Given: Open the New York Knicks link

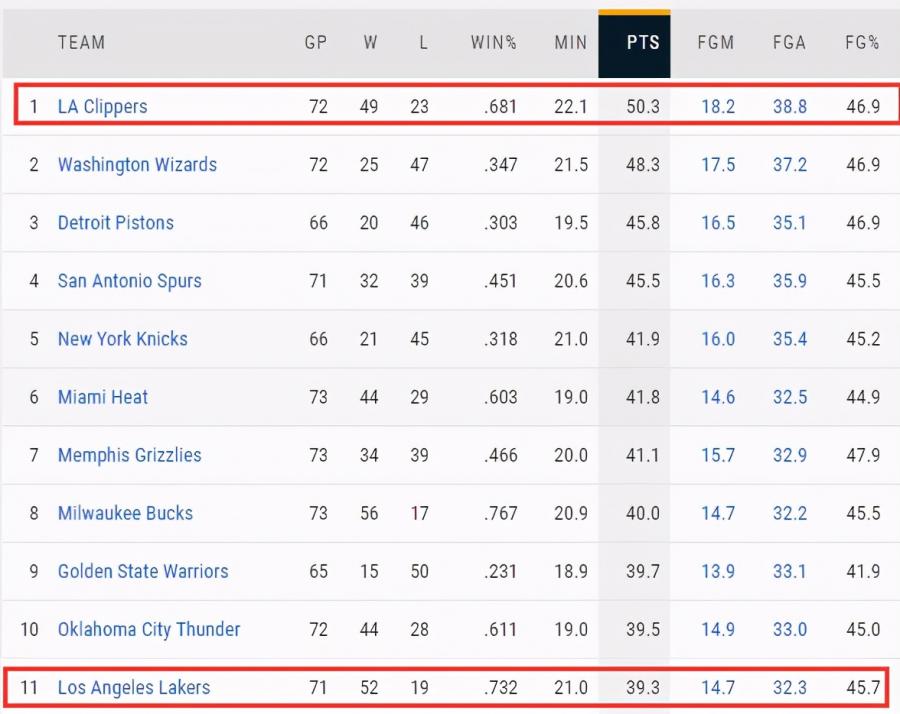Looking at the screenshot, I should tap(123, 339).
